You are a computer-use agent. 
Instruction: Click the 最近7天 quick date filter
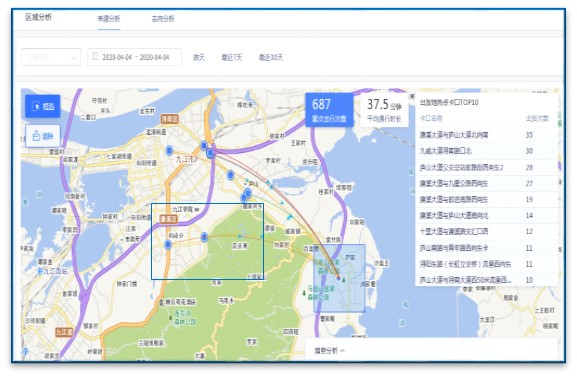232,57
